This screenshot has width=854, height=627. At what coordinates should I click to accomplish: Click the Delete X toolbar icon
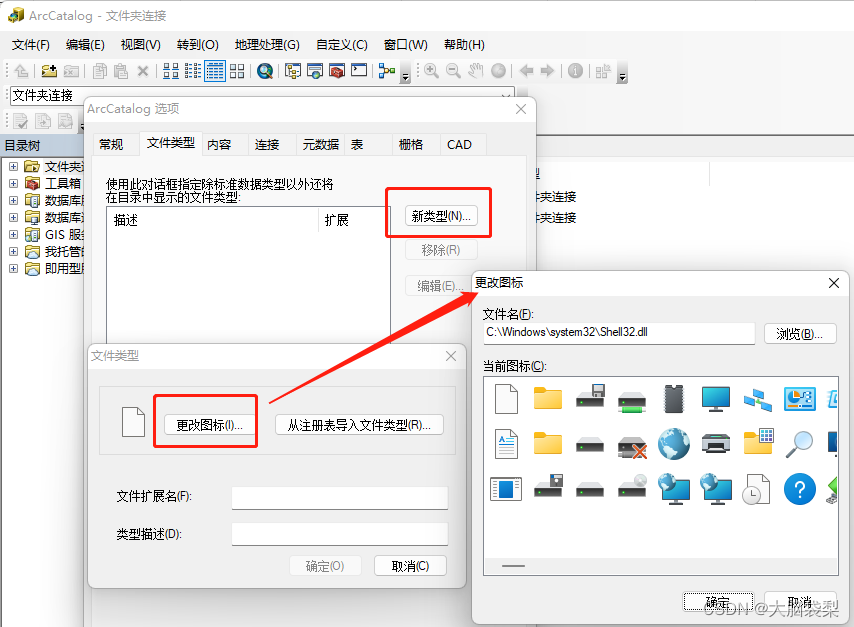coord(143,71)
